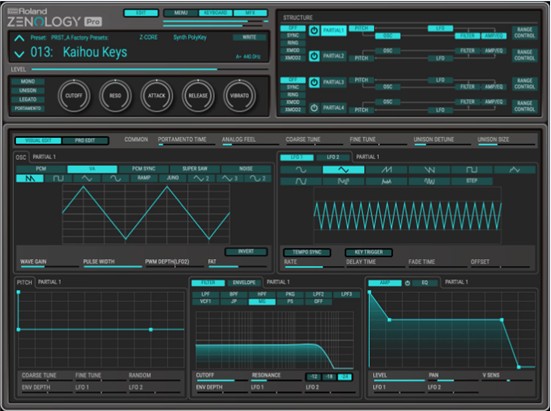Select the triangle oscillator waveform icon

click(x=87, y=178)
